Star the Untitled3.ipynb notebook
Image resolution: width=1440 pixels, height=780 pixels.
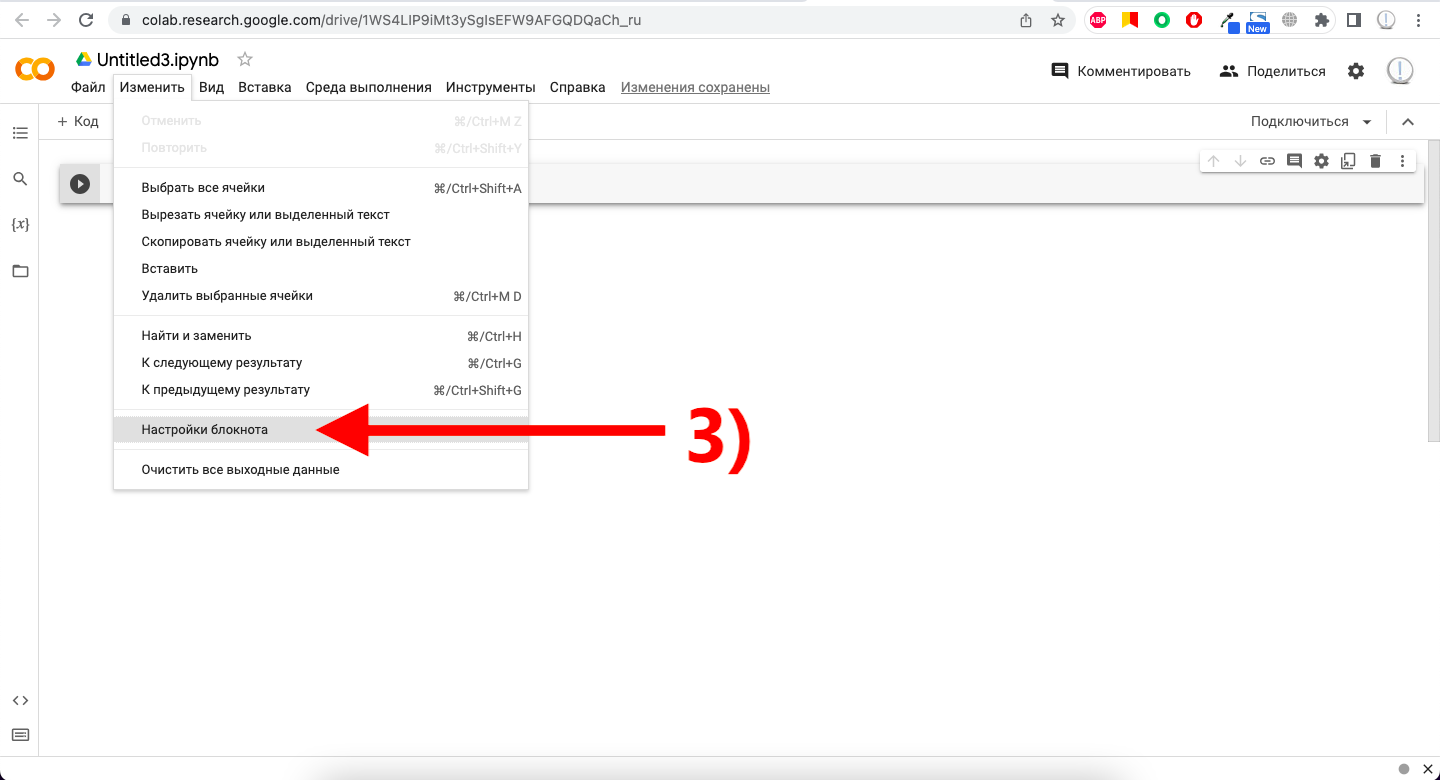coord(245,60)
